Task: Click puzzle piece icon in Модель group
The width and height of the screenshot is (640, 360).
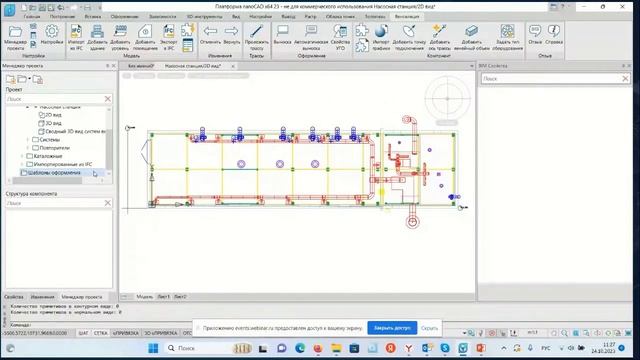Action: click(188, 30)
